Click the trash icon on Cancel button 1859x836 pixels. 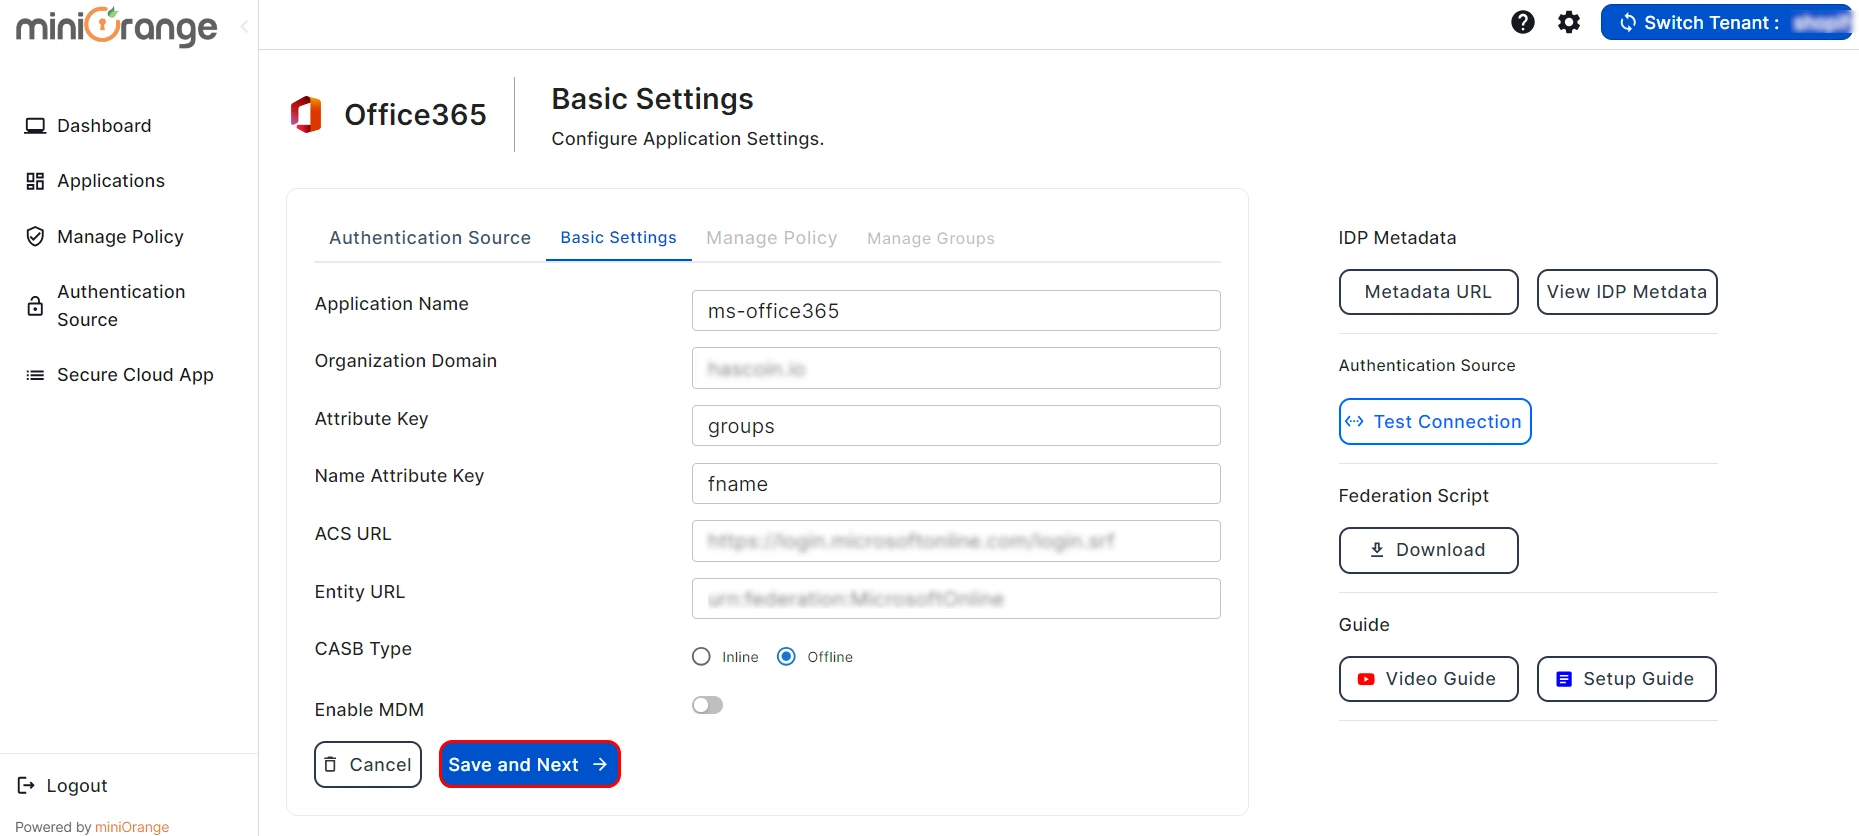tap(330, 765)
